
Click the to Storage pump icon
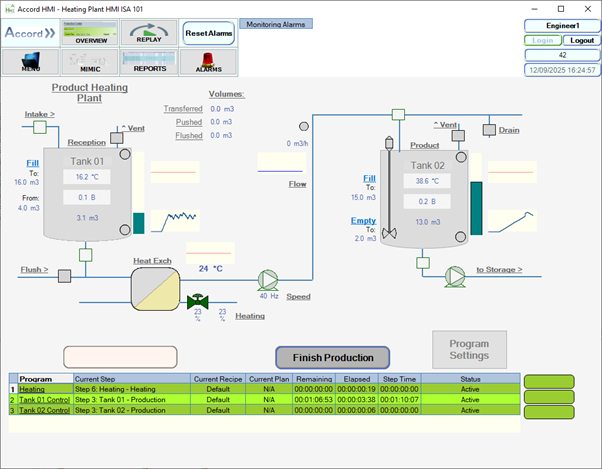tap(455, 274)
